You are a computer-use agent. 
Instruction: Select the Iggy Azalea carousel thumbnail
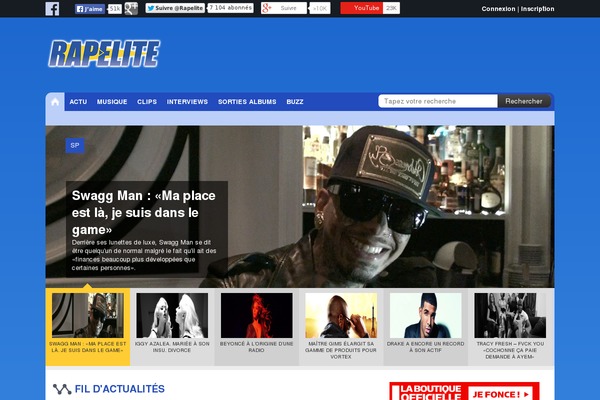pos(172,315)
